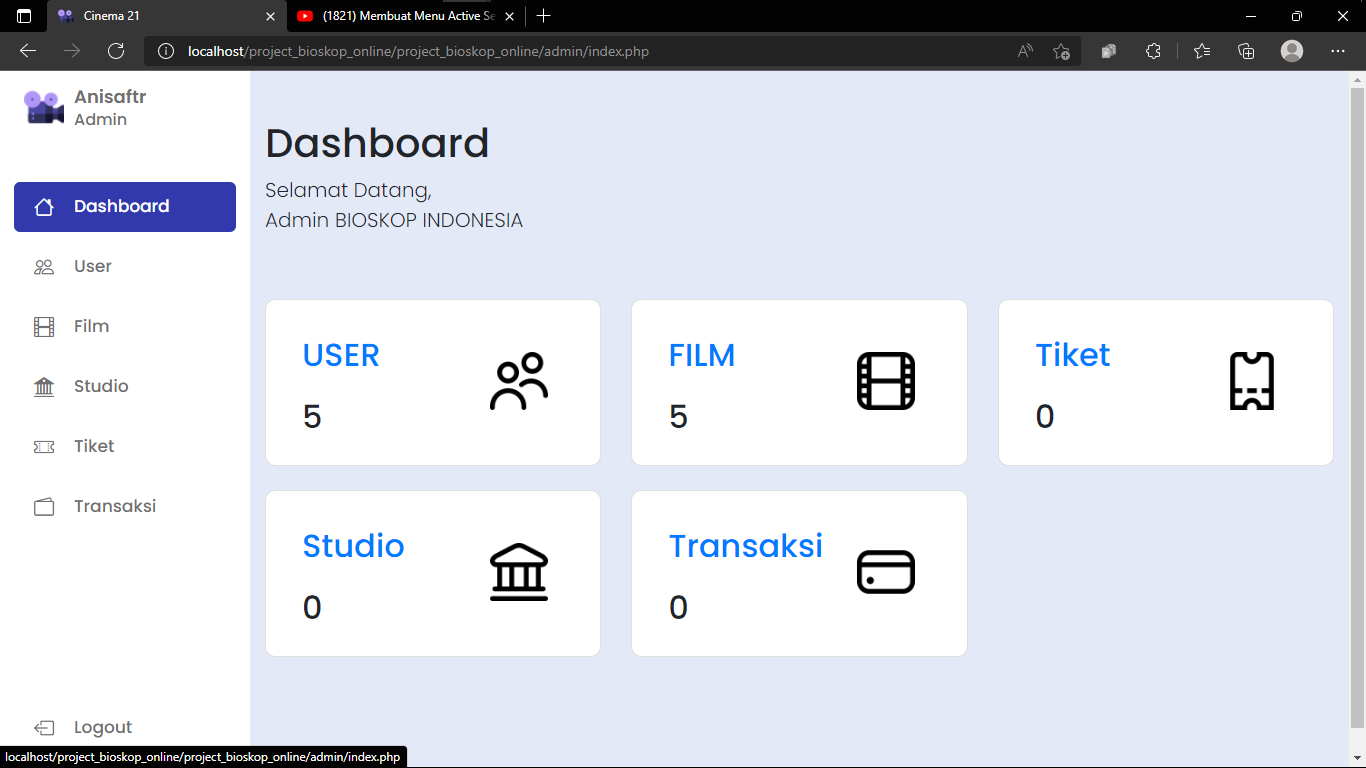Image resolution: width=1366 pixels, height=768 pixels.
Task: Open the USER link on the dashboard card
Action: 341,355
